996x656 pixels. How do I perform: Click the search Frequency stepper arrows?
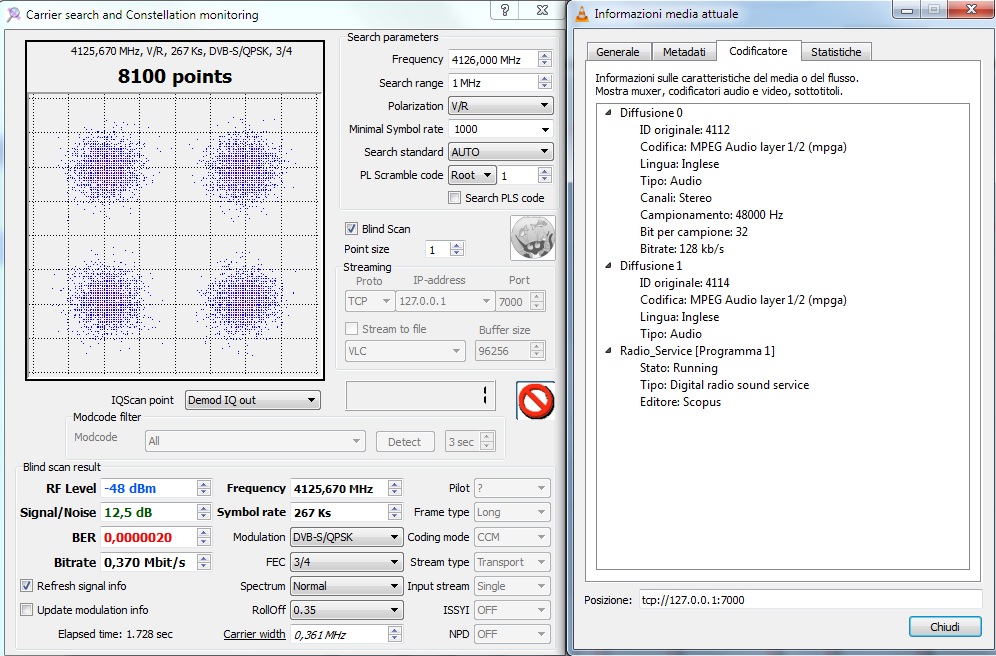tap(545, 60)
